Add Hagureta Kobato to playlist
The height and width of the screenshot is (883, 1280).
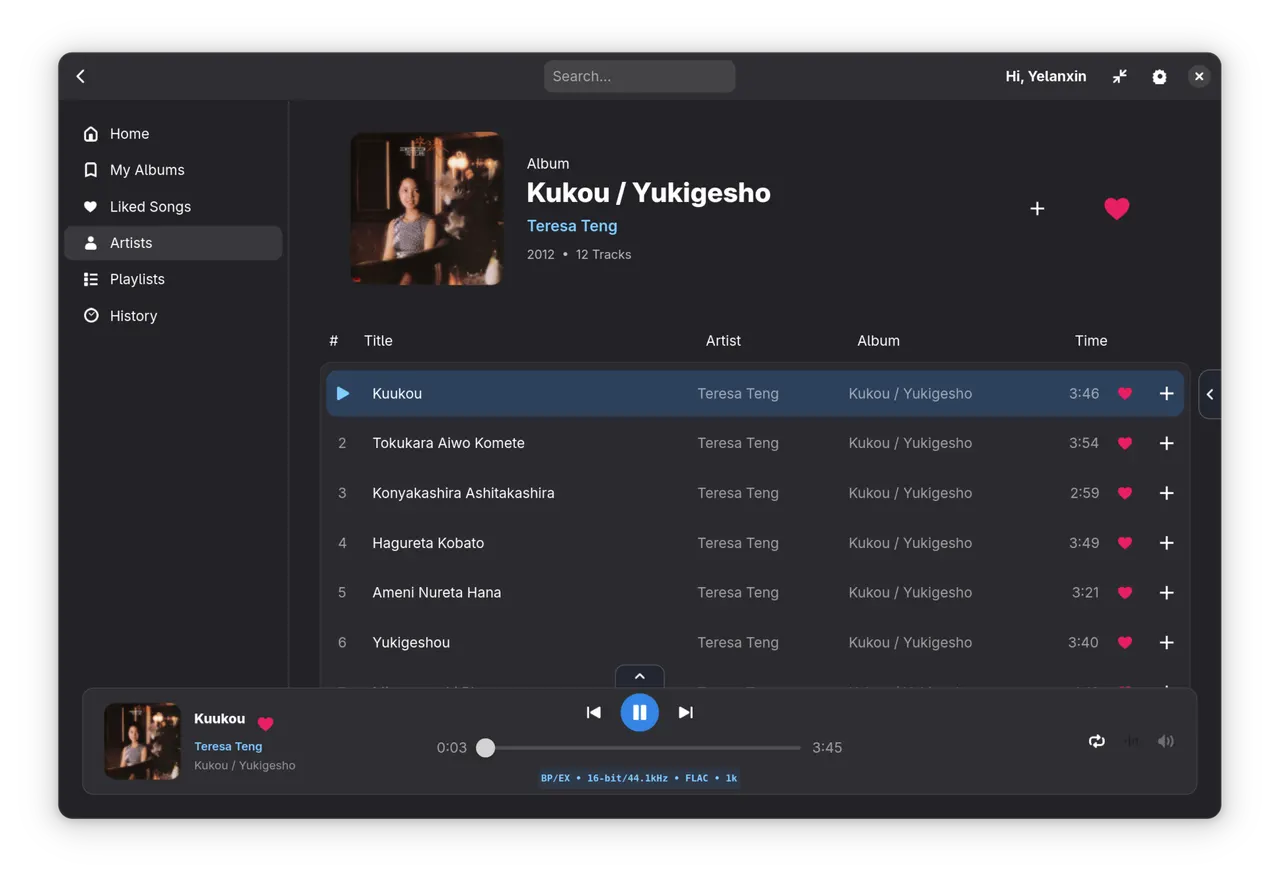click(1166, 543)
